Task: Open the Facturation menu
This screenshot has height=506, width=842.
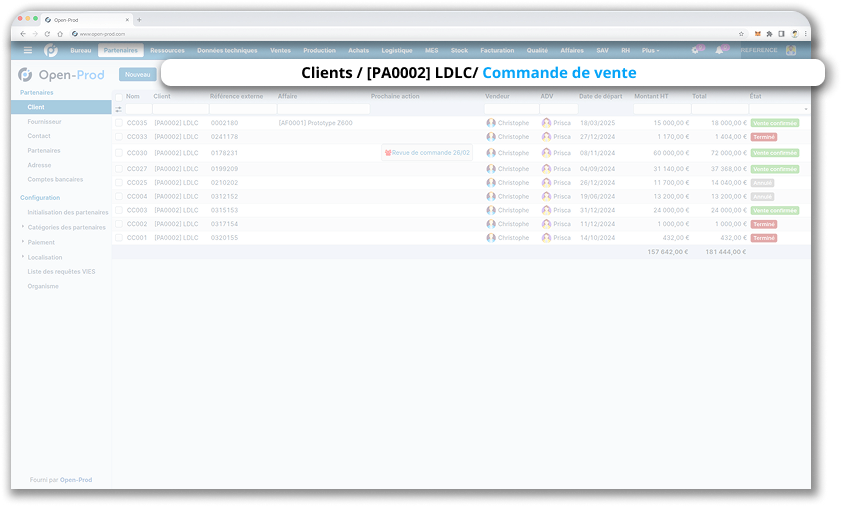Action: (497, 50)
